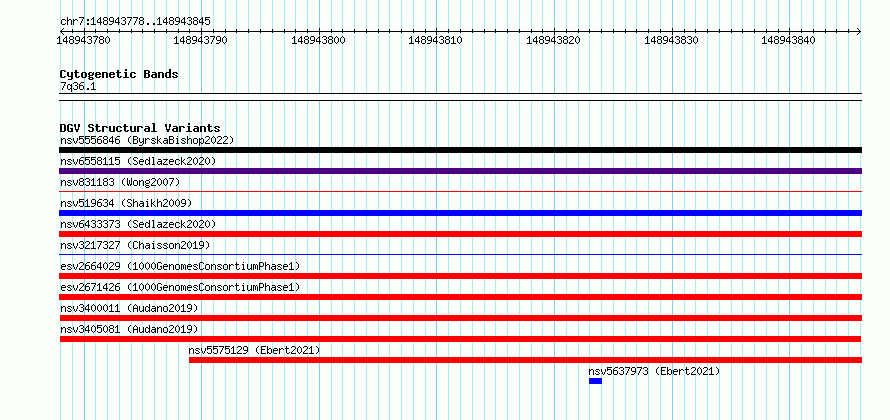Select the black nsv5556846 variant bar
The image size is (890, 420).
pos(460,150)
